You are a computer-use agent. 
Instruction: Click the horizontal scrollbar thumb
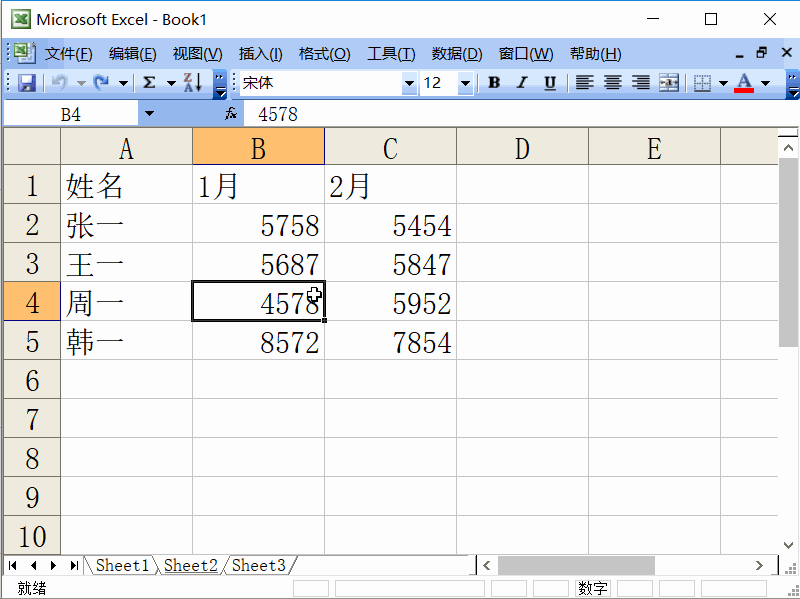(577, 565)
